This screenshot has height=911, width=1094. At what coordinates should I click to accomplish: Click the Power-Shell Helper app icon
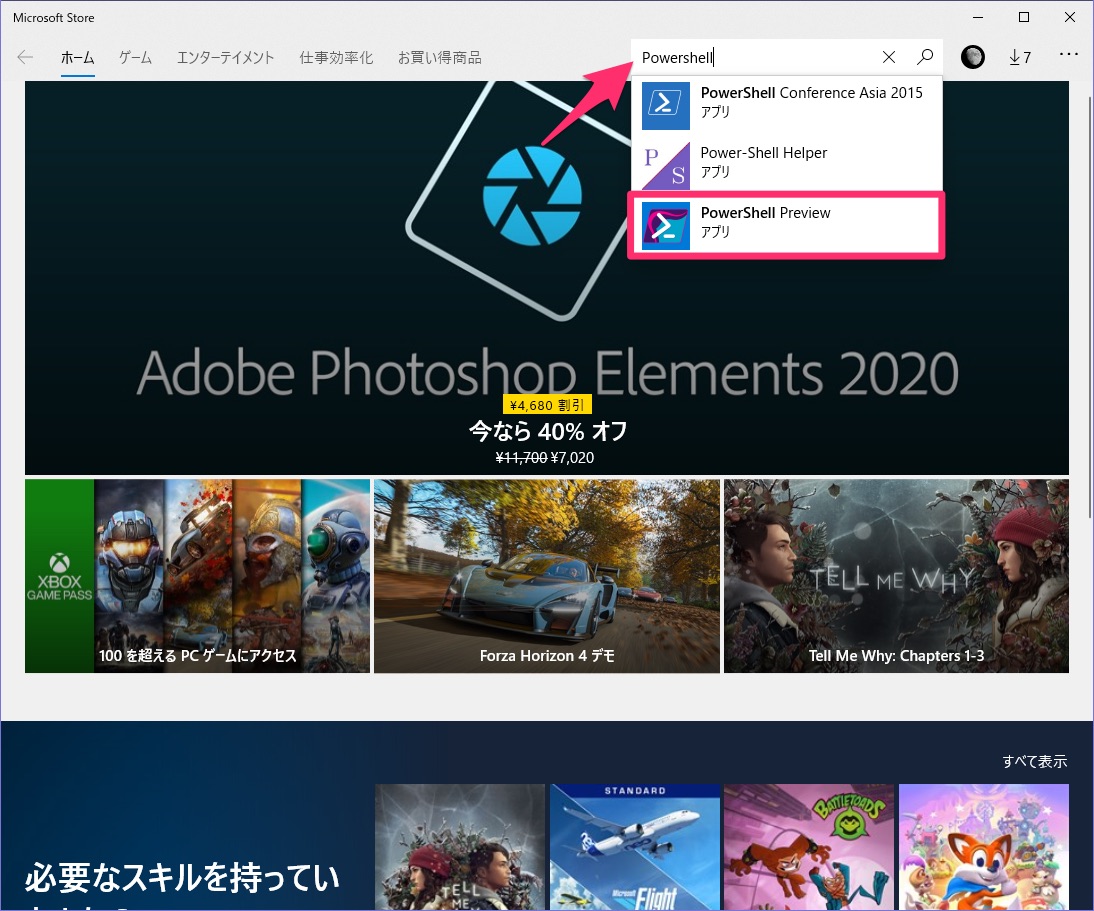(666, 165)
